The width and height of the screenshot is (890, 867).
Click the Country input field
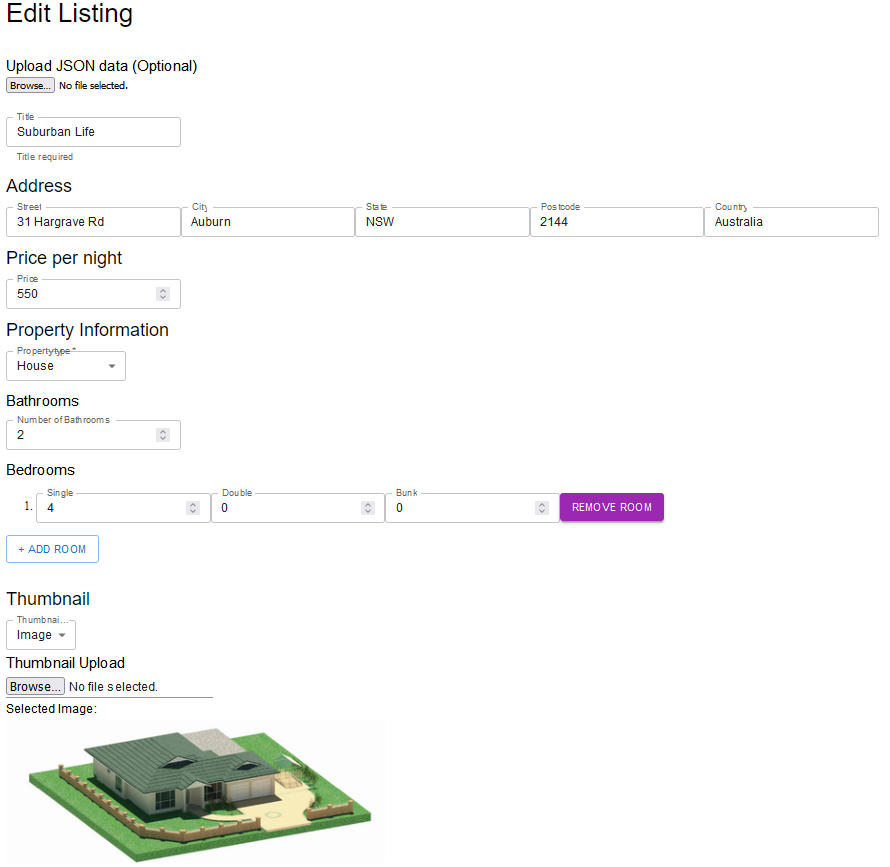point(790,222)
